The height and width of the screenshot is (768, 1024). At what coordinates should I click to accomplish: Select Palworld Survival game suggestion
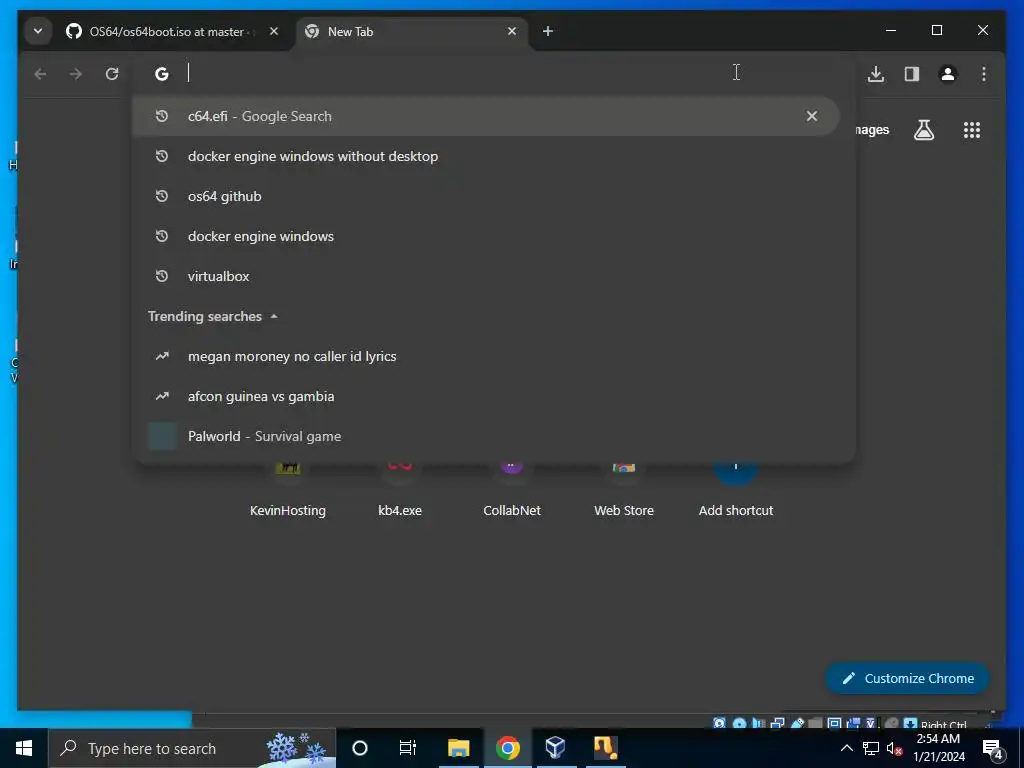click(x=486, y=436)
